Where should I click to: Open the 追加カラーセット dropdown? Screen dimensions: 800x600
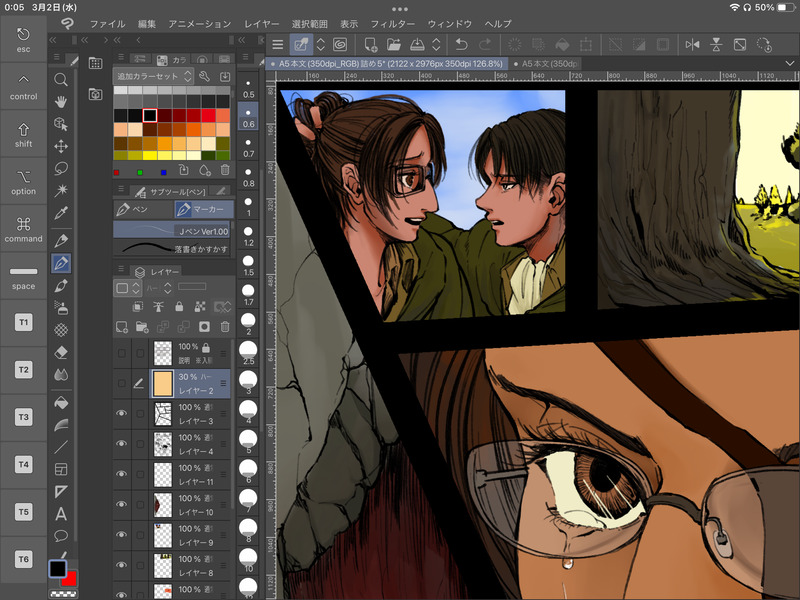tap(153, 77)
